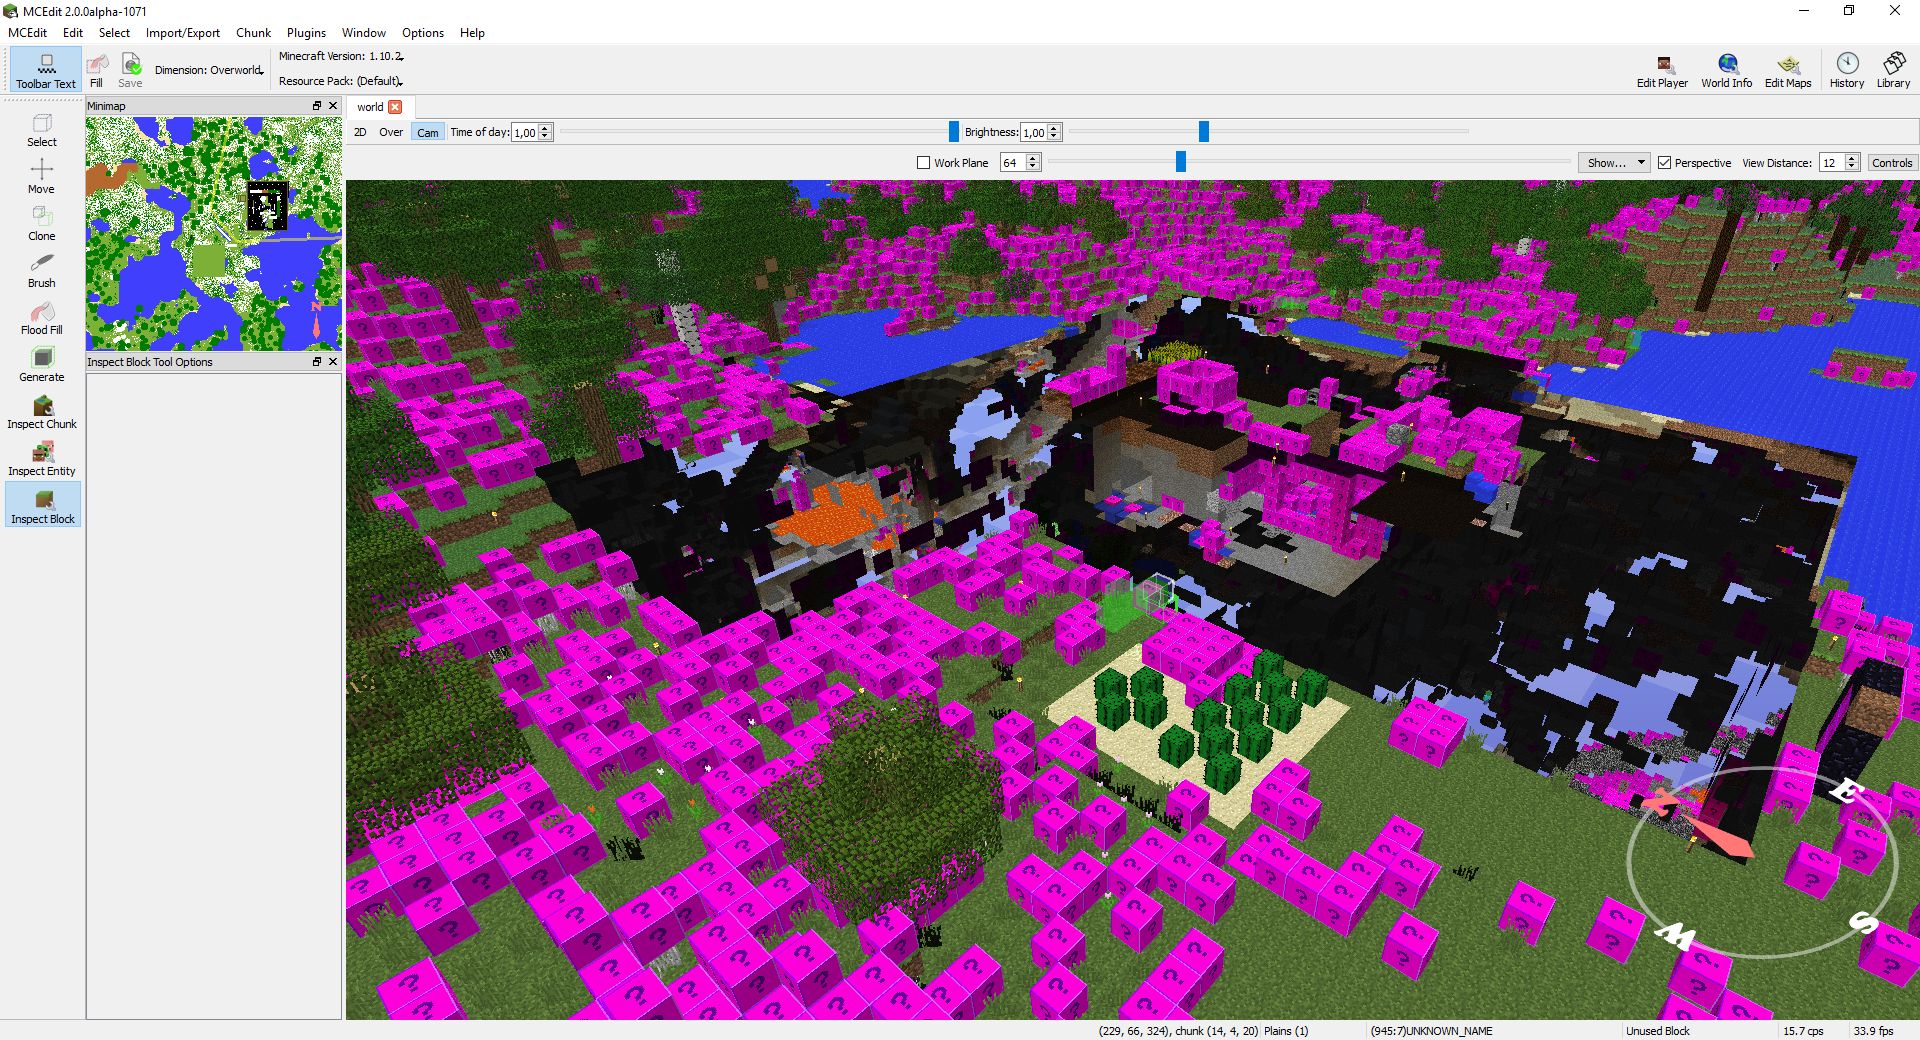Open the Chunk menu
This screenshot has height=1040, width=1920.
point(254,33)
